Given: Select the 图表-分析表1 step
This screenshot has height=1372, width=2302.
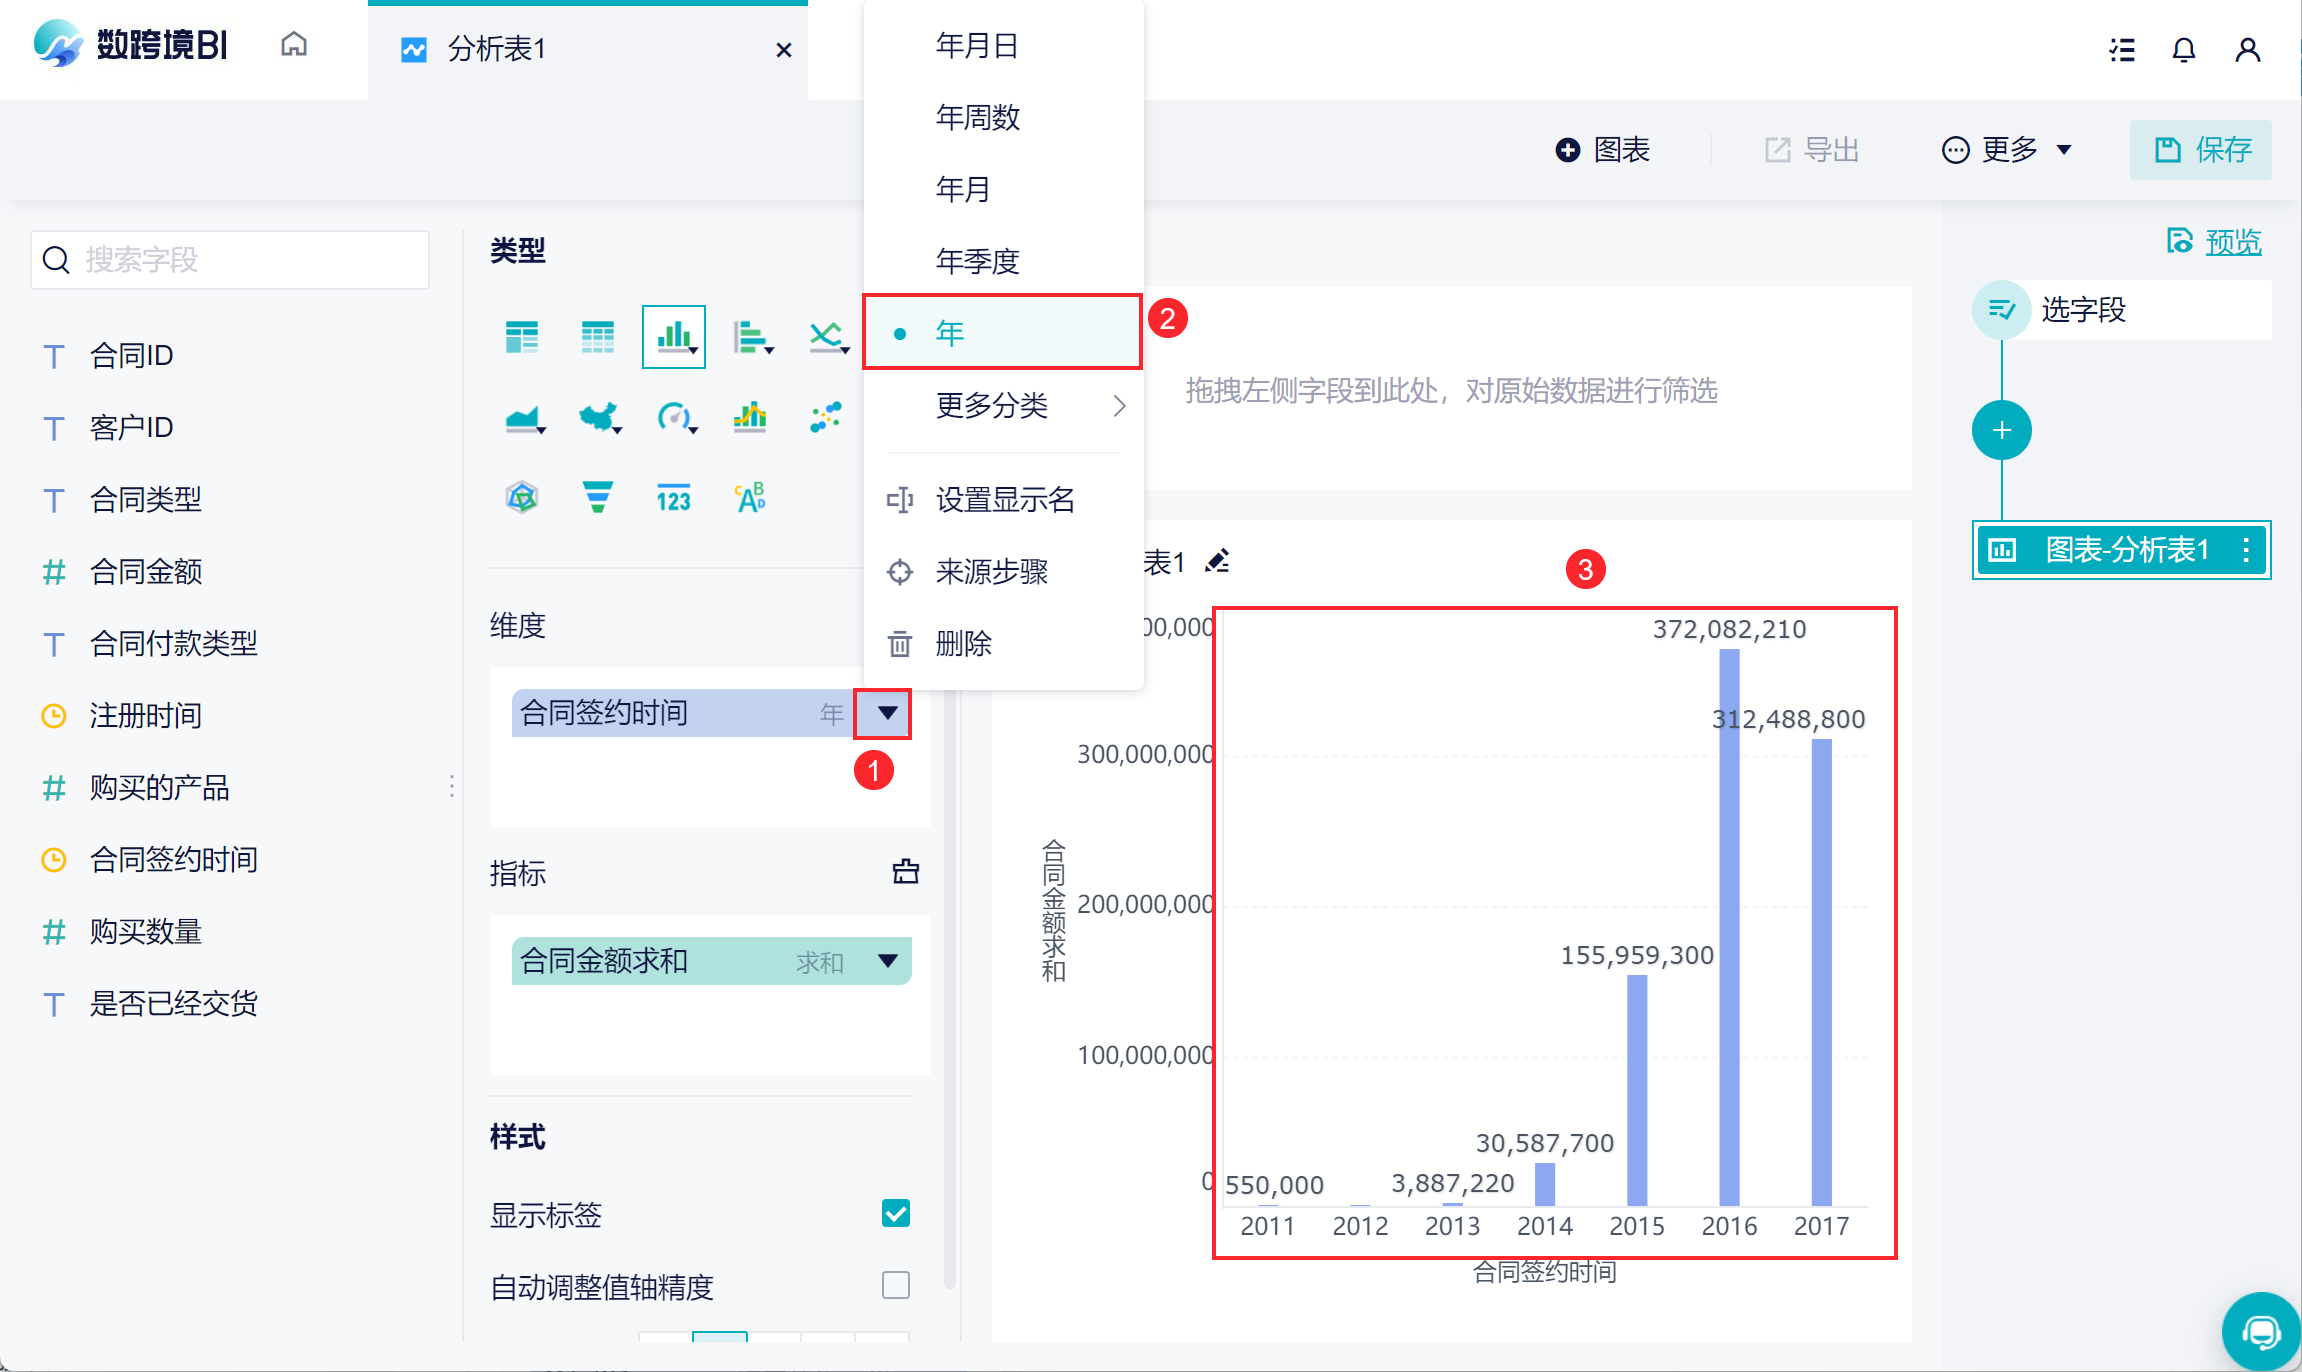Looking at the screenshot, I should click(x=2122, y=550).
